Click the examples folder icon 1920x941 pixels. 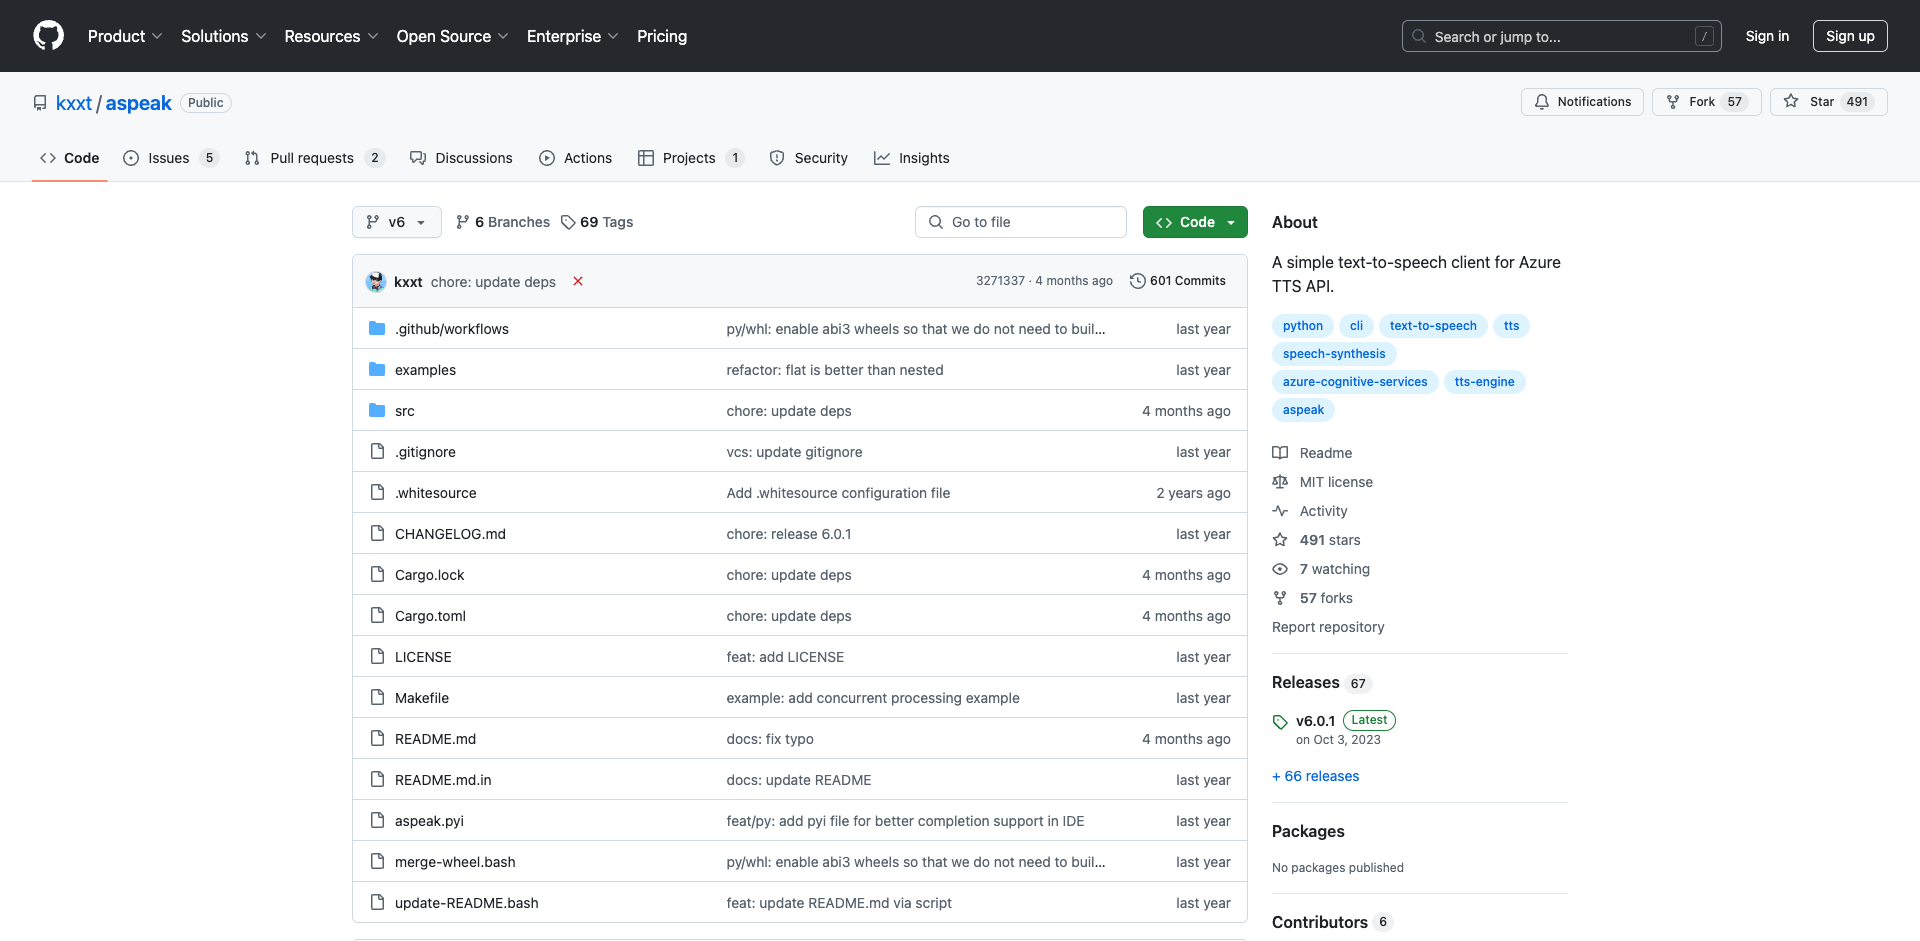377,370
